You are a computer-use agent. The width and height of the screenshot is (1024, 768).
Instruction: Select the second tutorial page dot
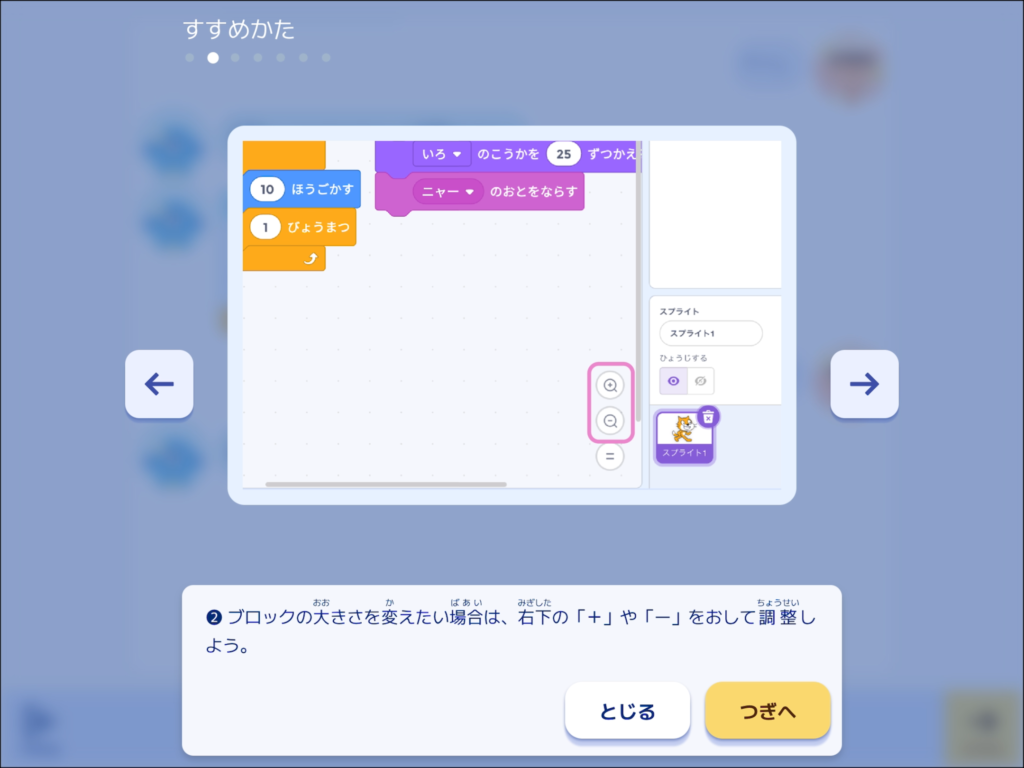coord(213,57)
